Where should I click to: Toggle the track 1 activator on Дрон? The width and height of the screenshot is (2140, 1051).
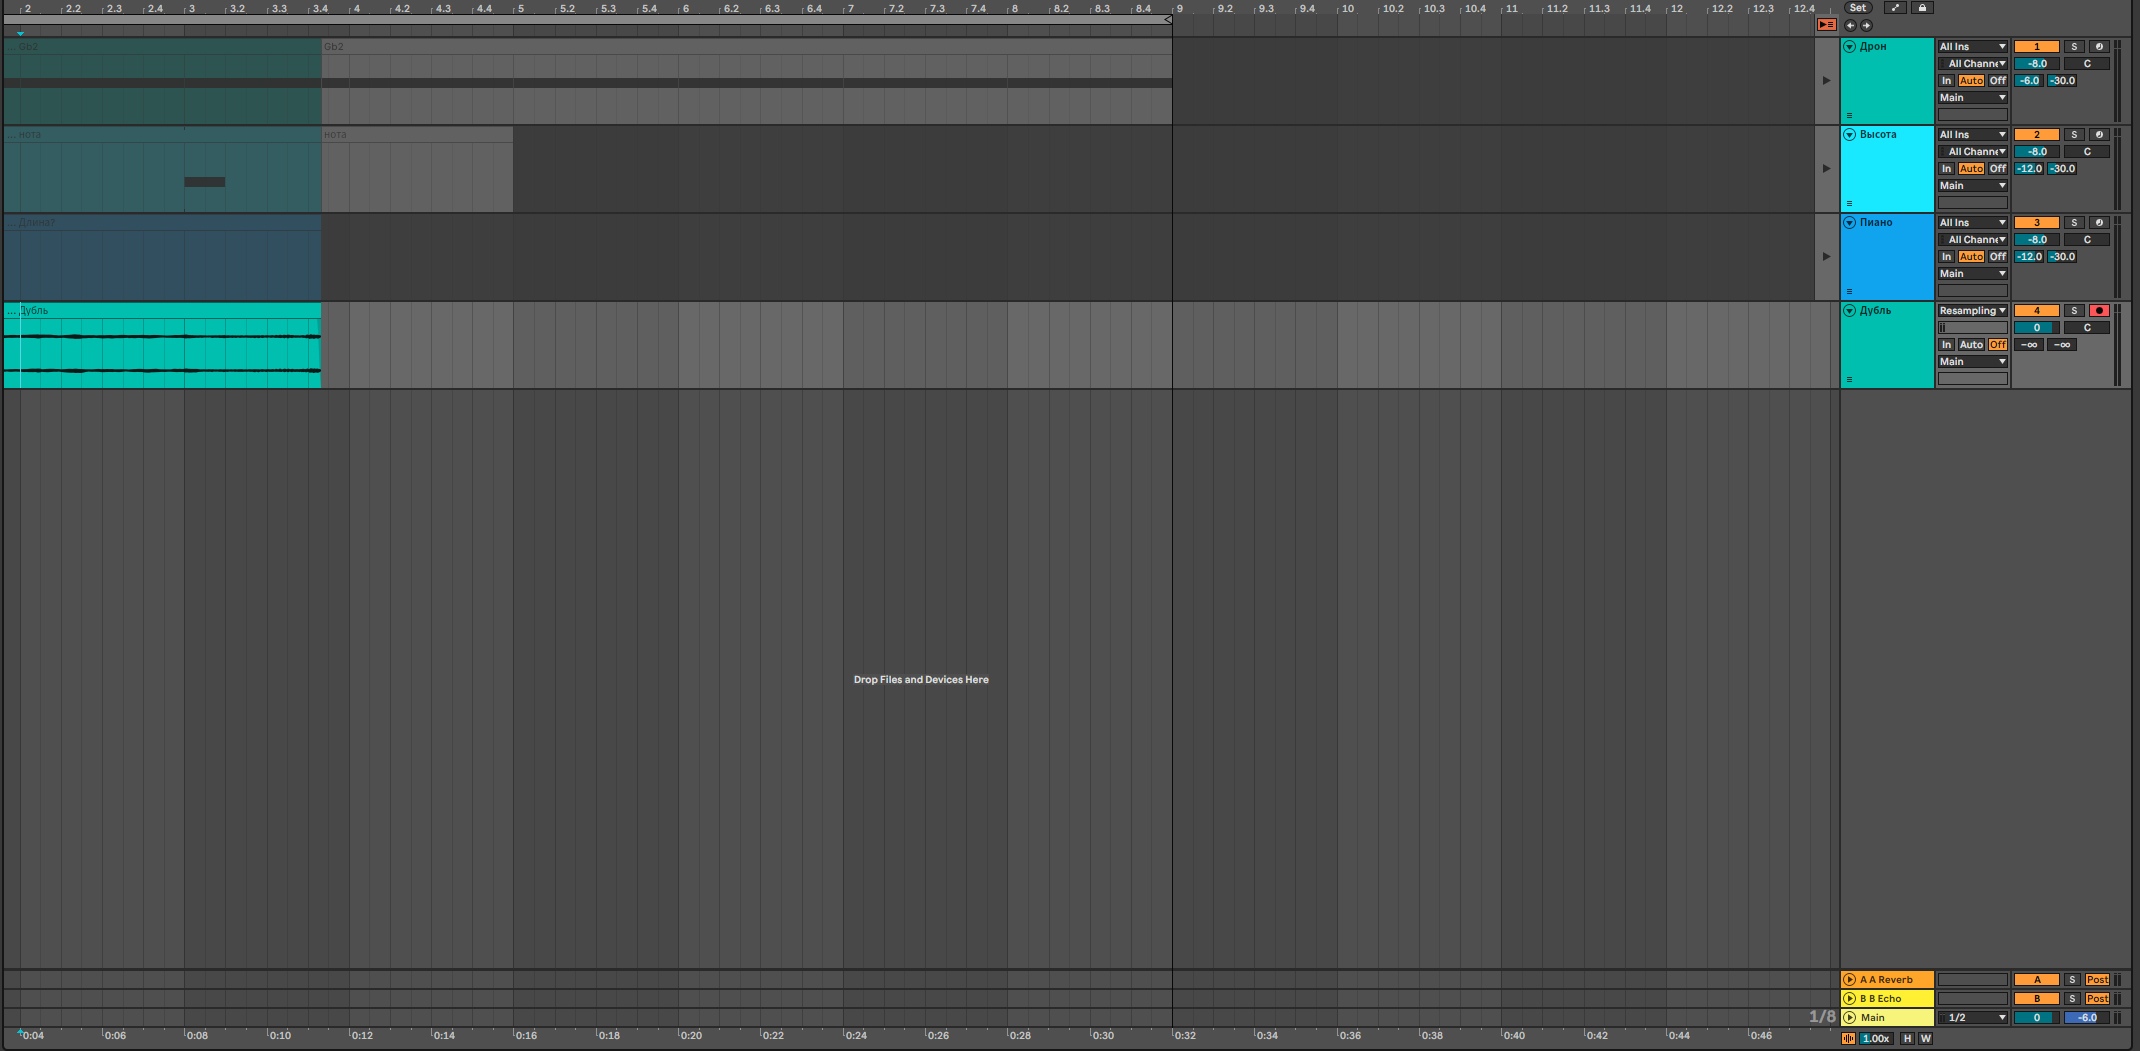tap(2036, 47)
